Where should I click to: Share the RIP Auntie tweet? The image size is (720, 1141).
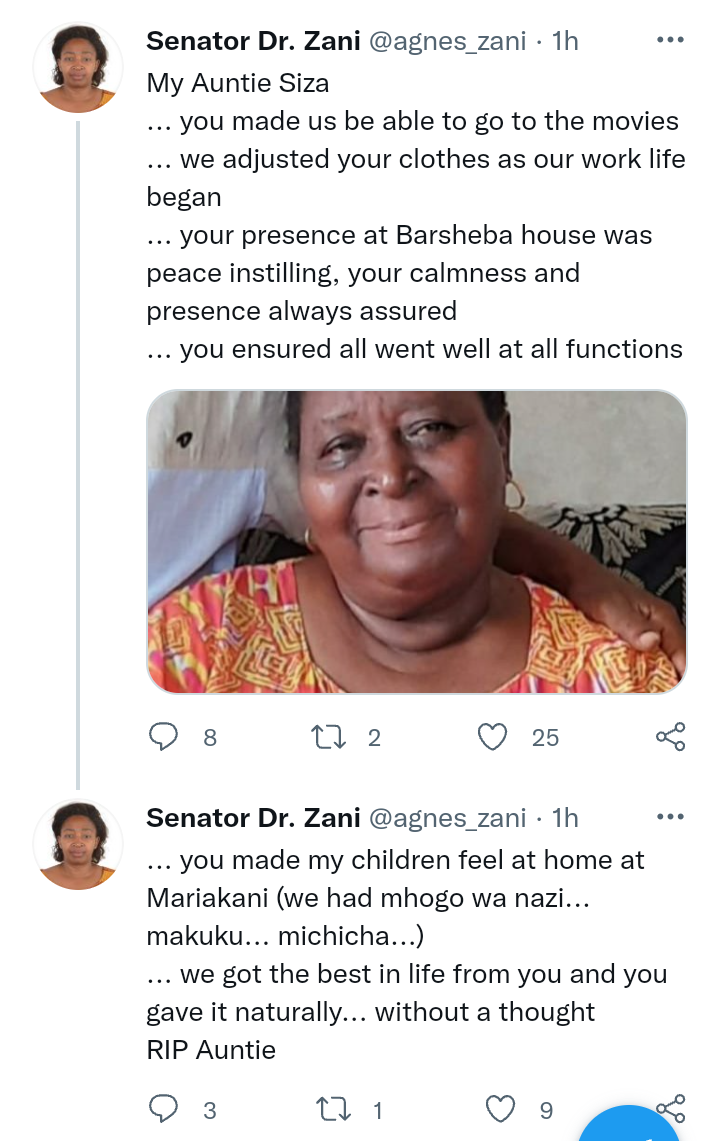(x=670, y=1108)
